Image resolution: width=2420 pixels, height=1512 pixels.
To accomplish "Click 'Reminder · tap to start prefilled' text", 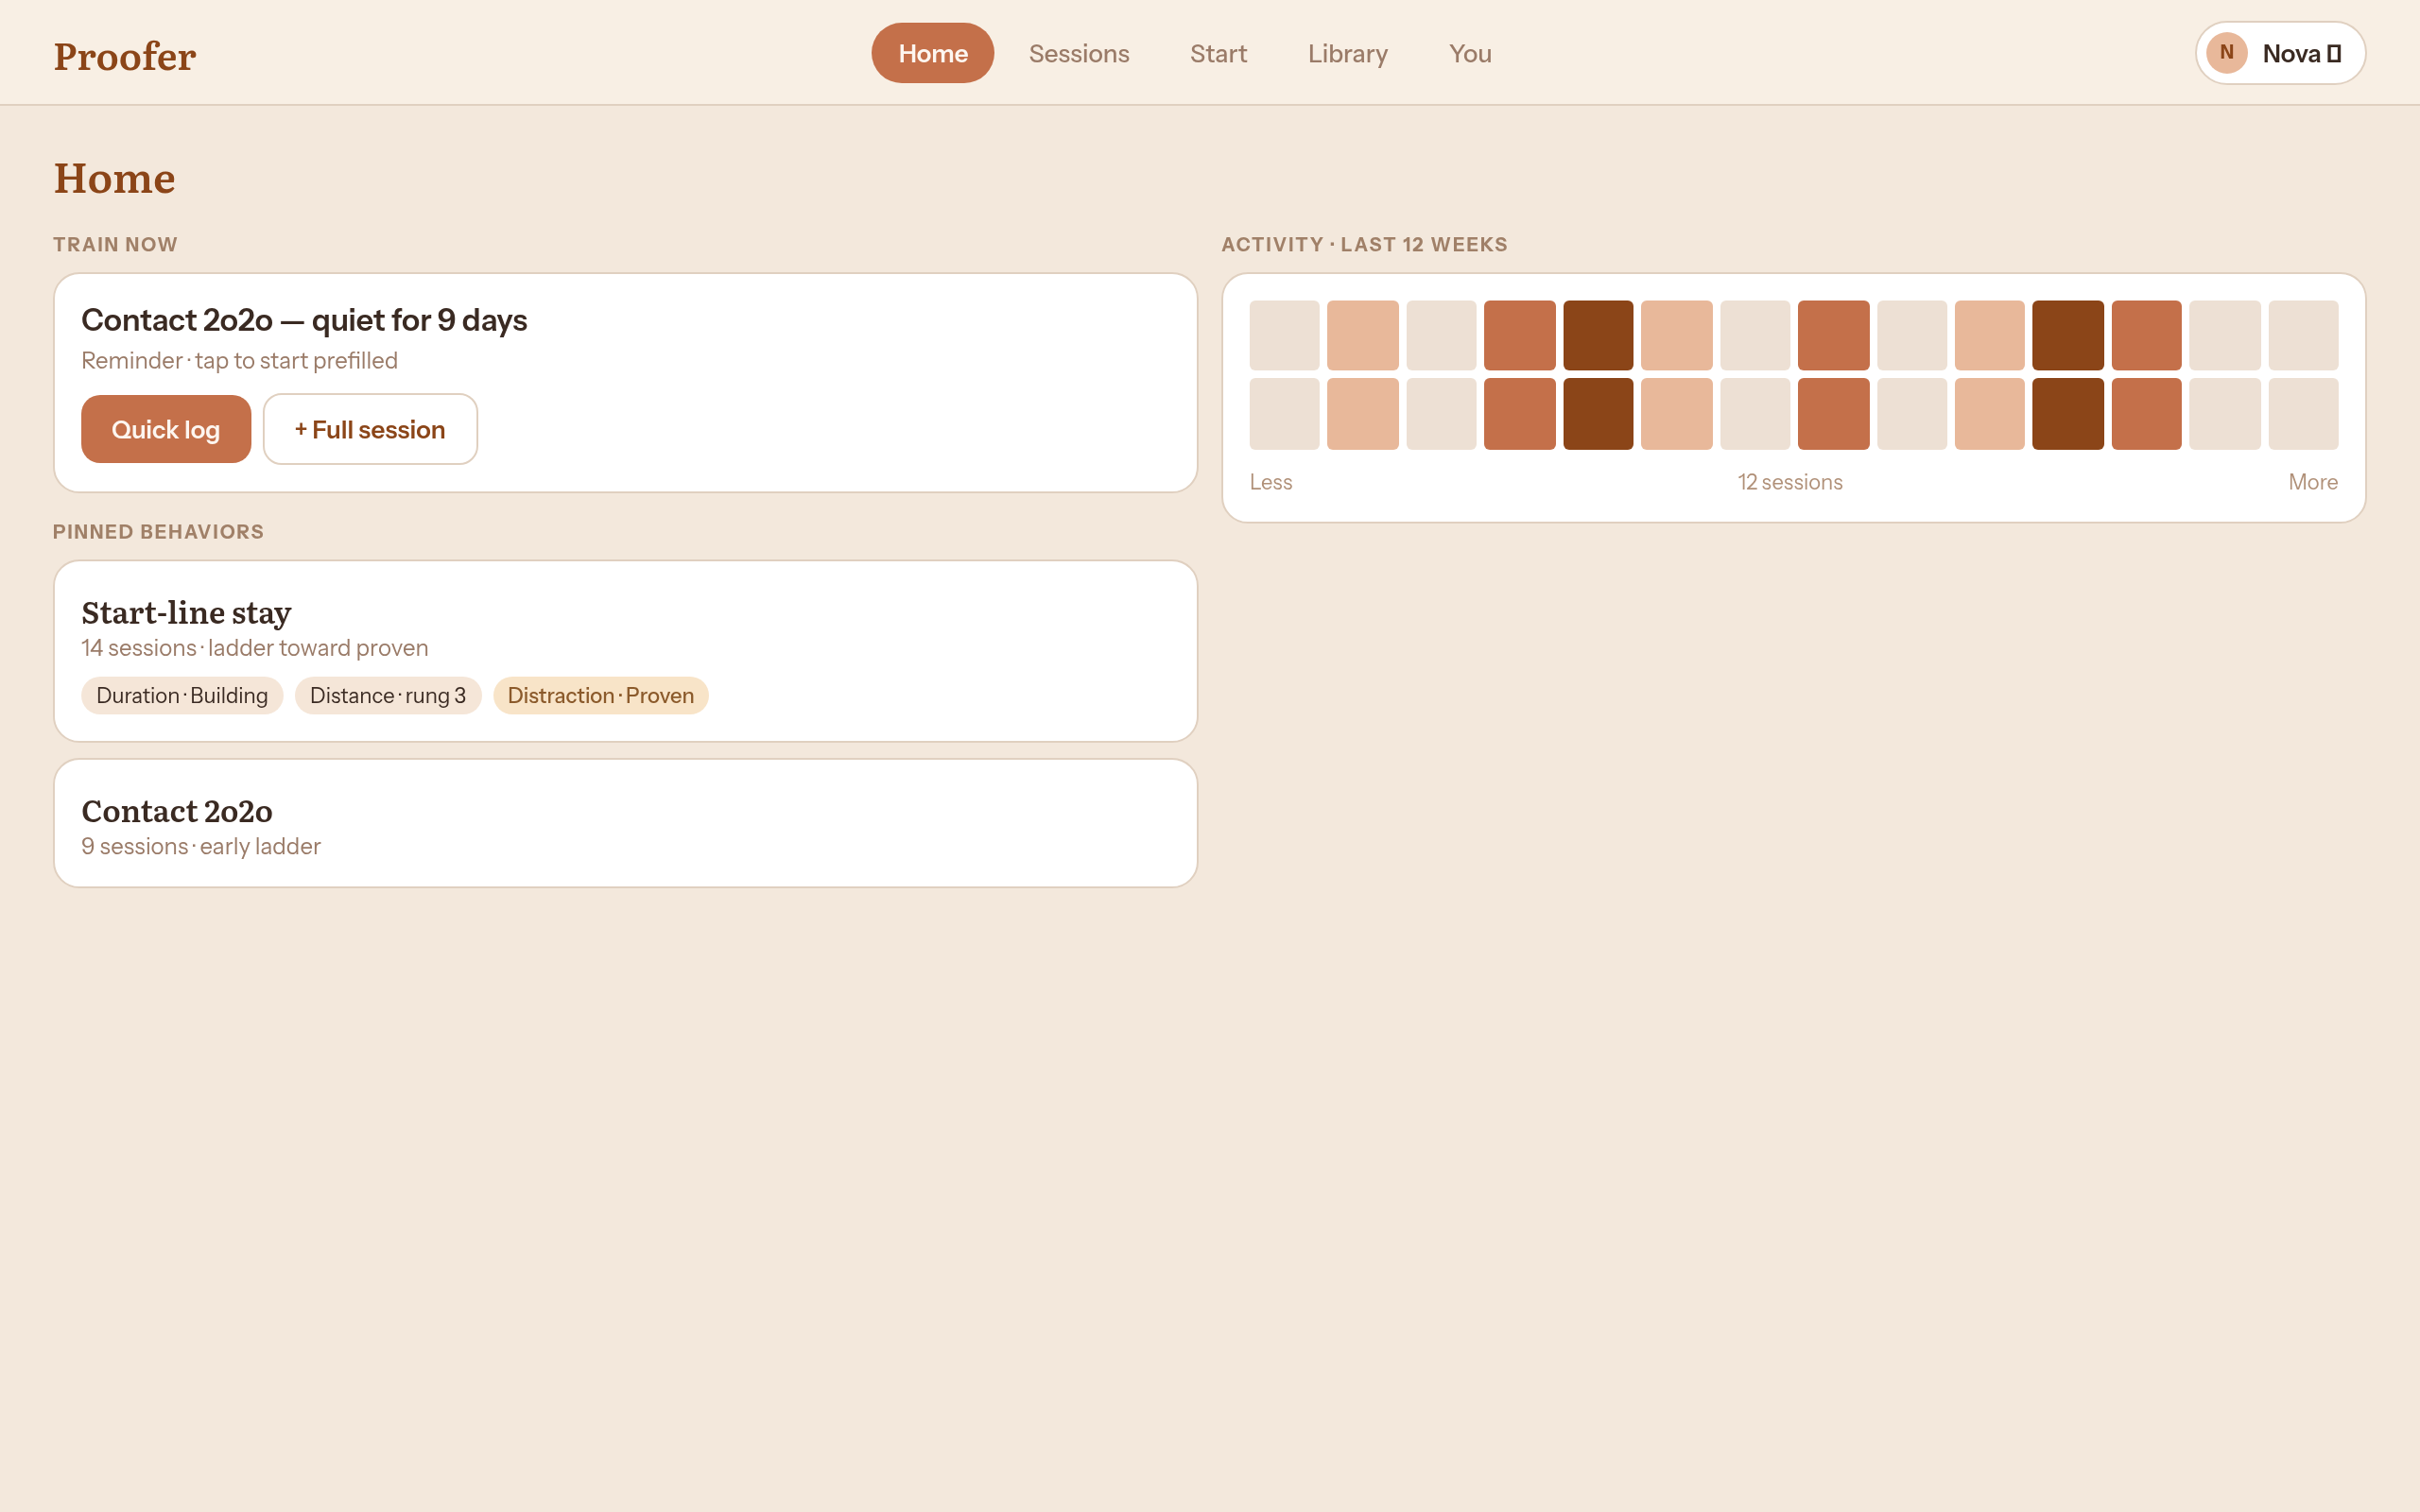I will pyautogui.click(x=239, y=360).
